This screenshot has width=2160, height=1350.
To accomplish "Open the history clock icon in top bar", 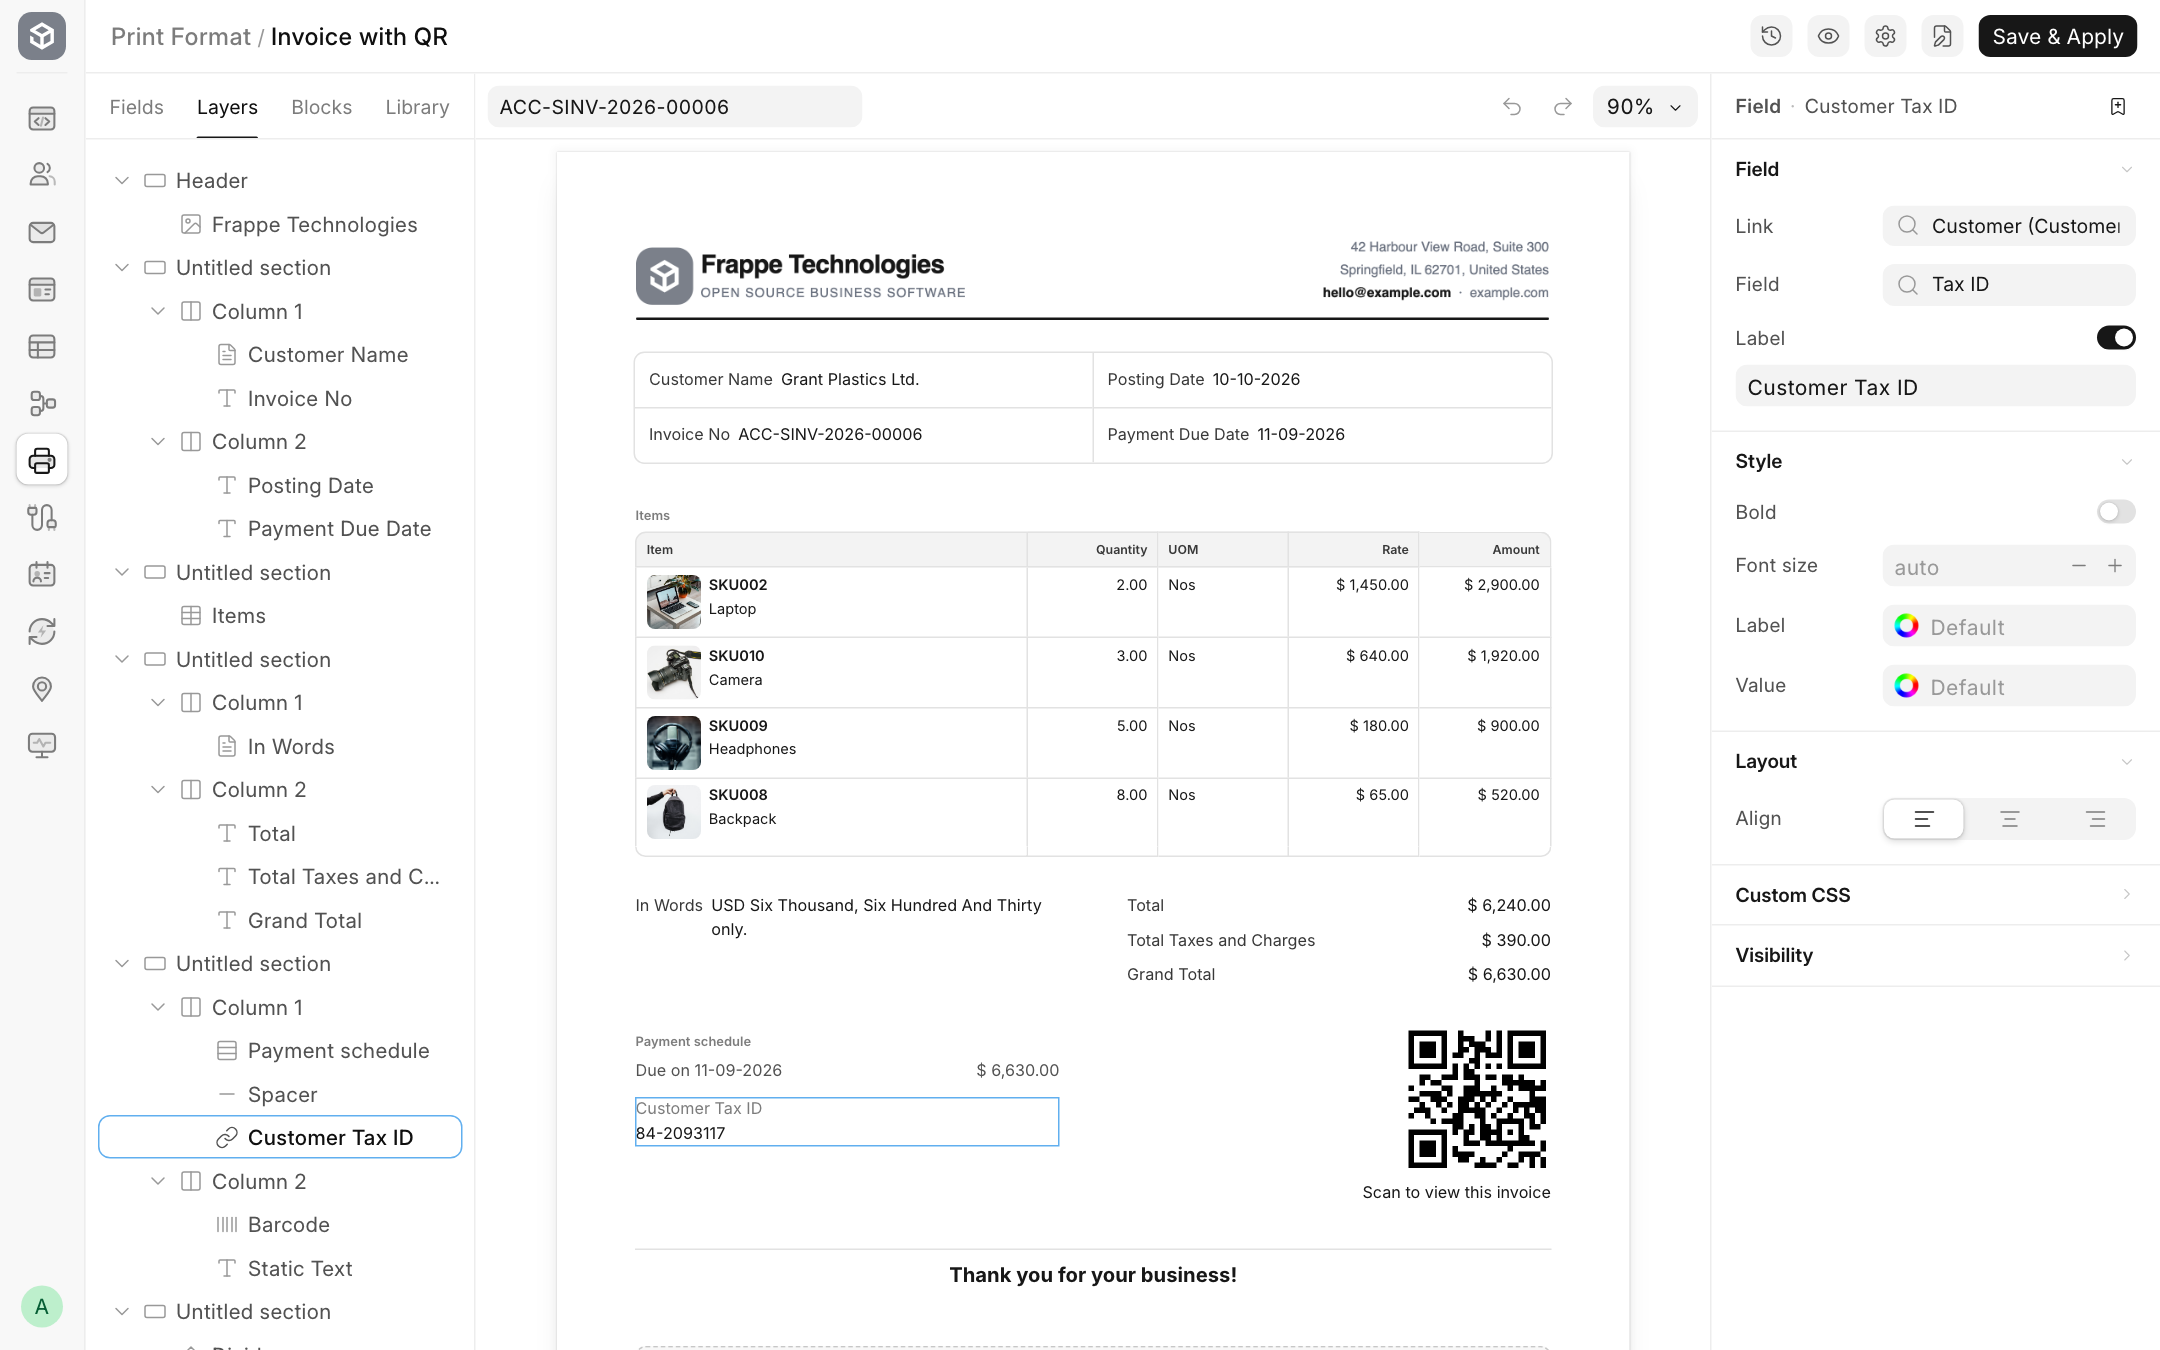I will pyautogui.click(x=1771, y=36).
